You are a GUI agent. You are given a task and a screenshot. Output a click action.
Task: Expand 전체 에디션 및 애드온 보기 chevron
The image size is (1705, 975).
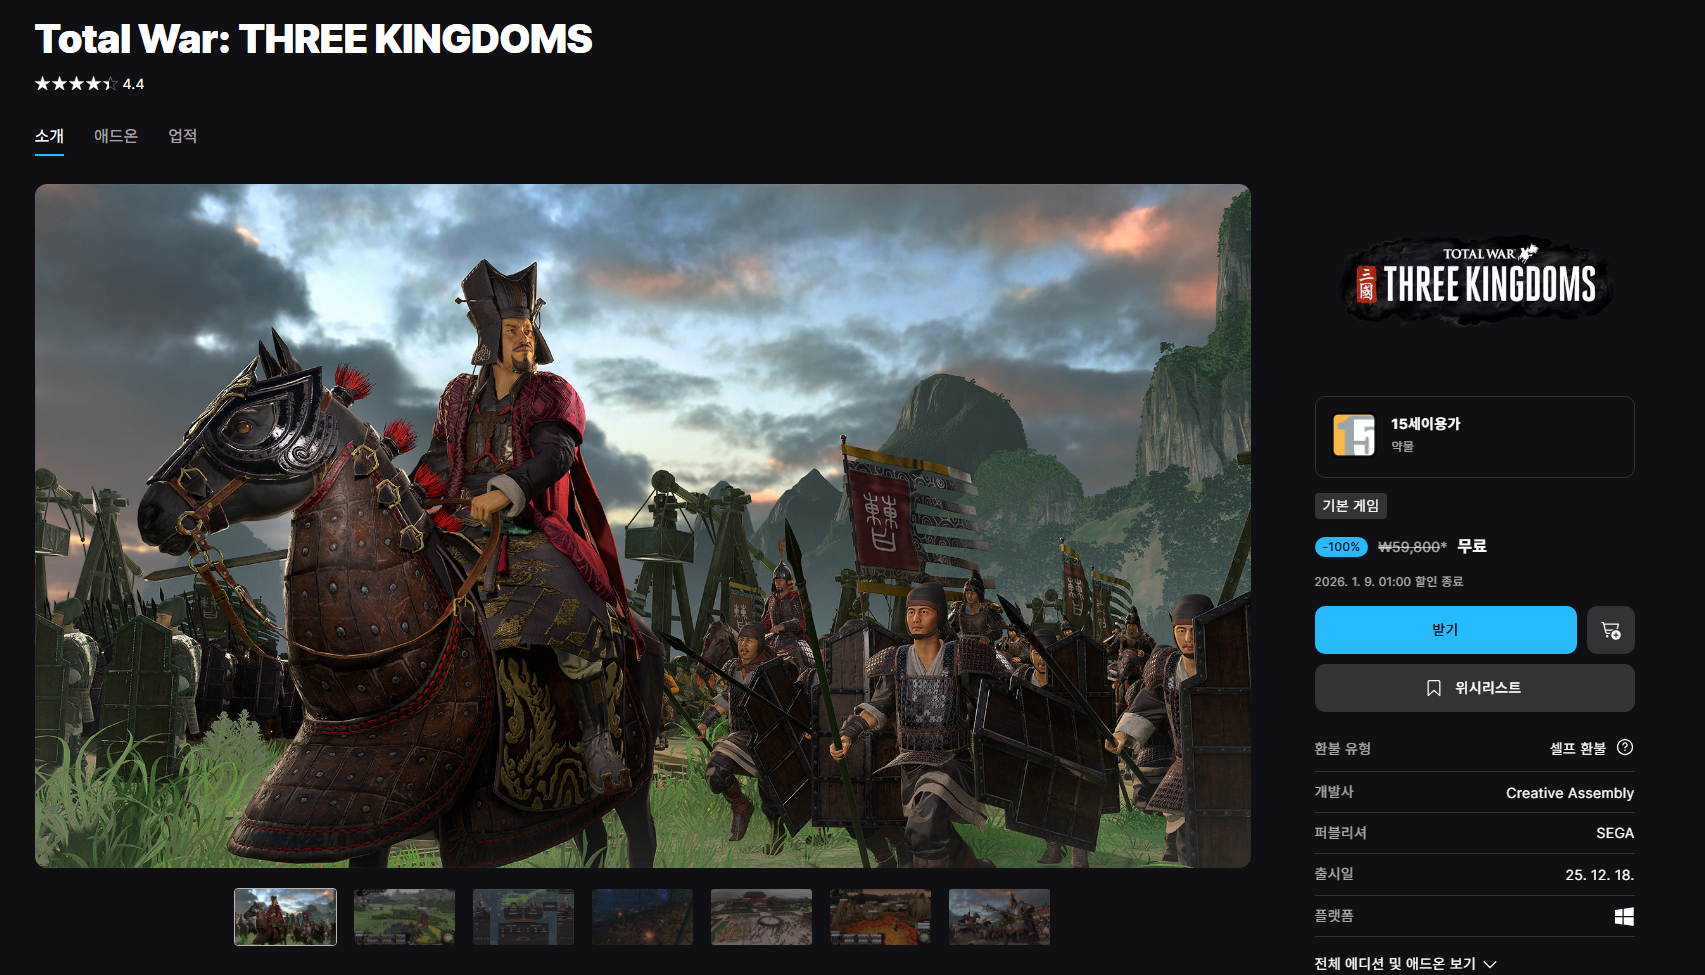pos(1490,964)
